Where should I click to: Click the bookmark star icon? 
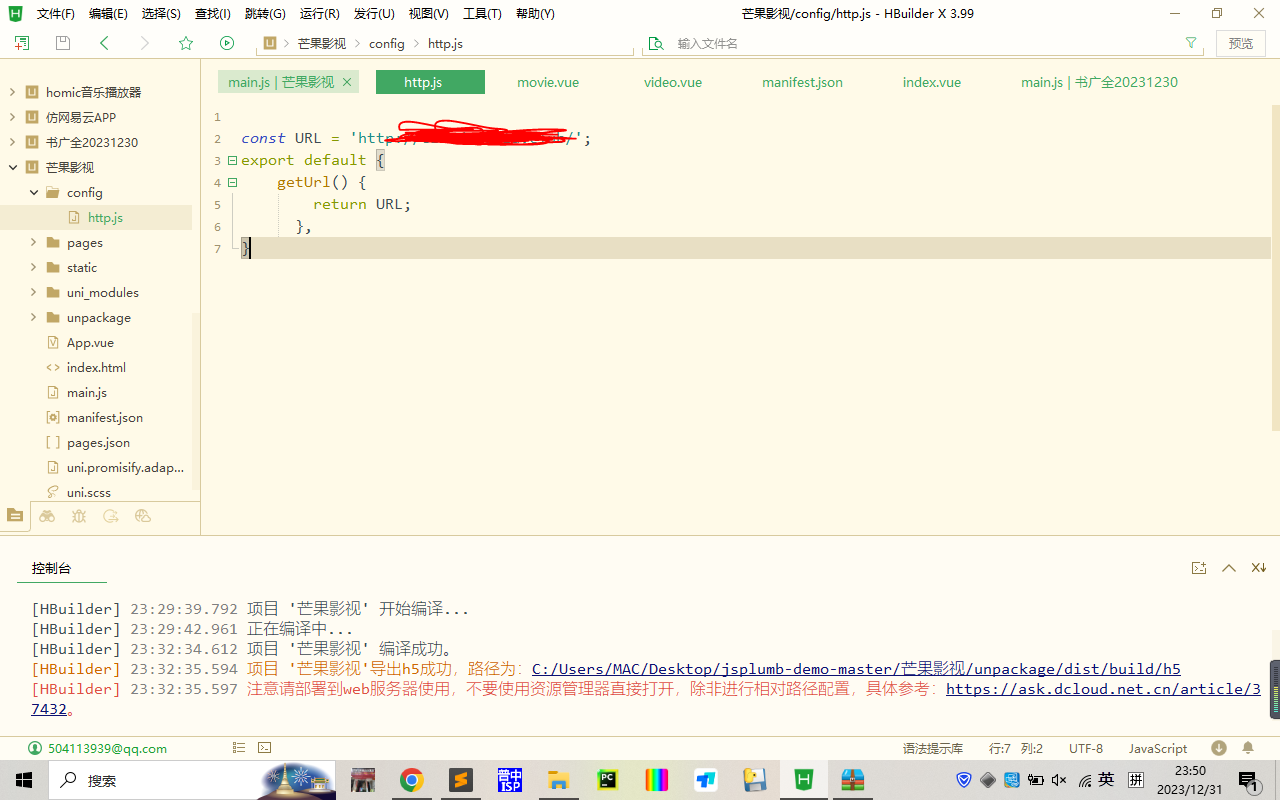click(186, 43)
